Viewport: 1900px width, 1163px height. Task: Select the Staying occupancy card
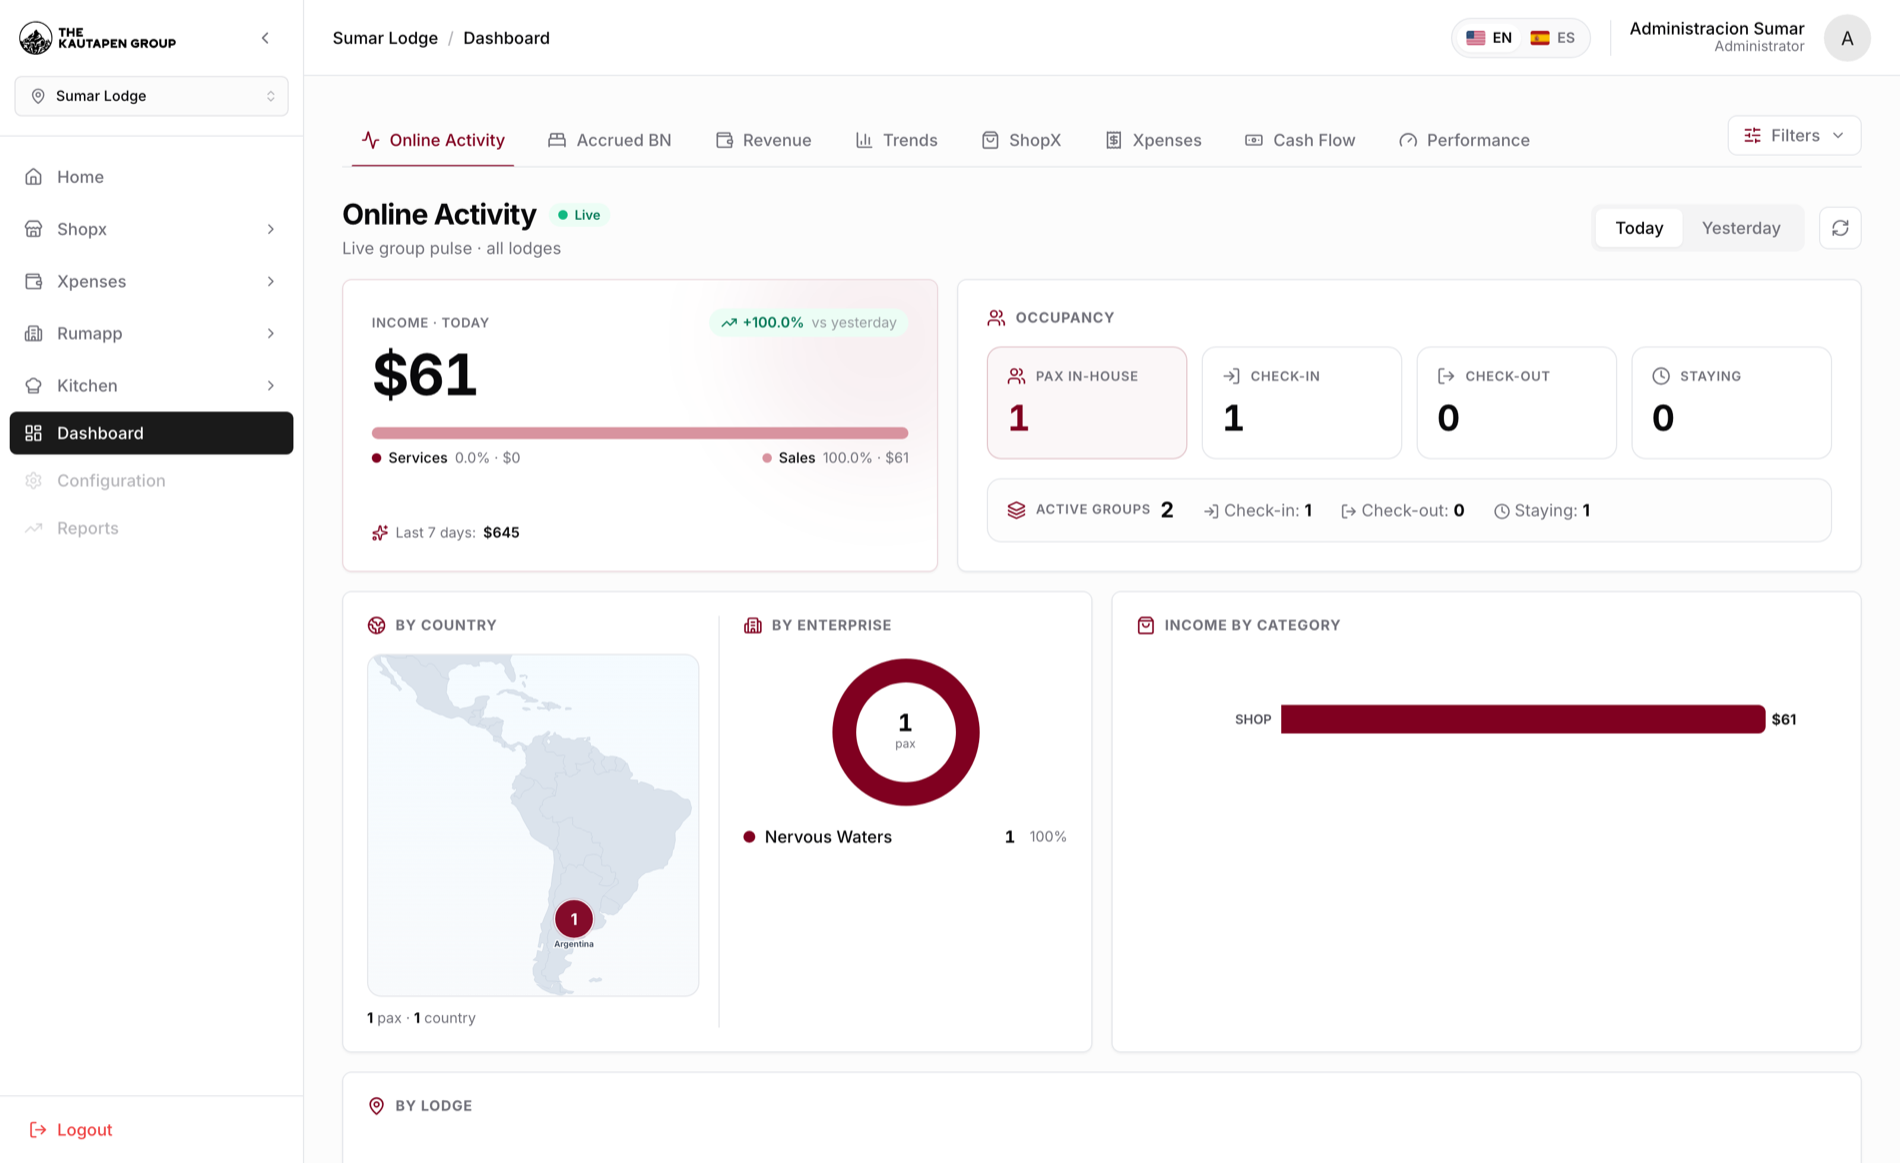pos(1732,403)
